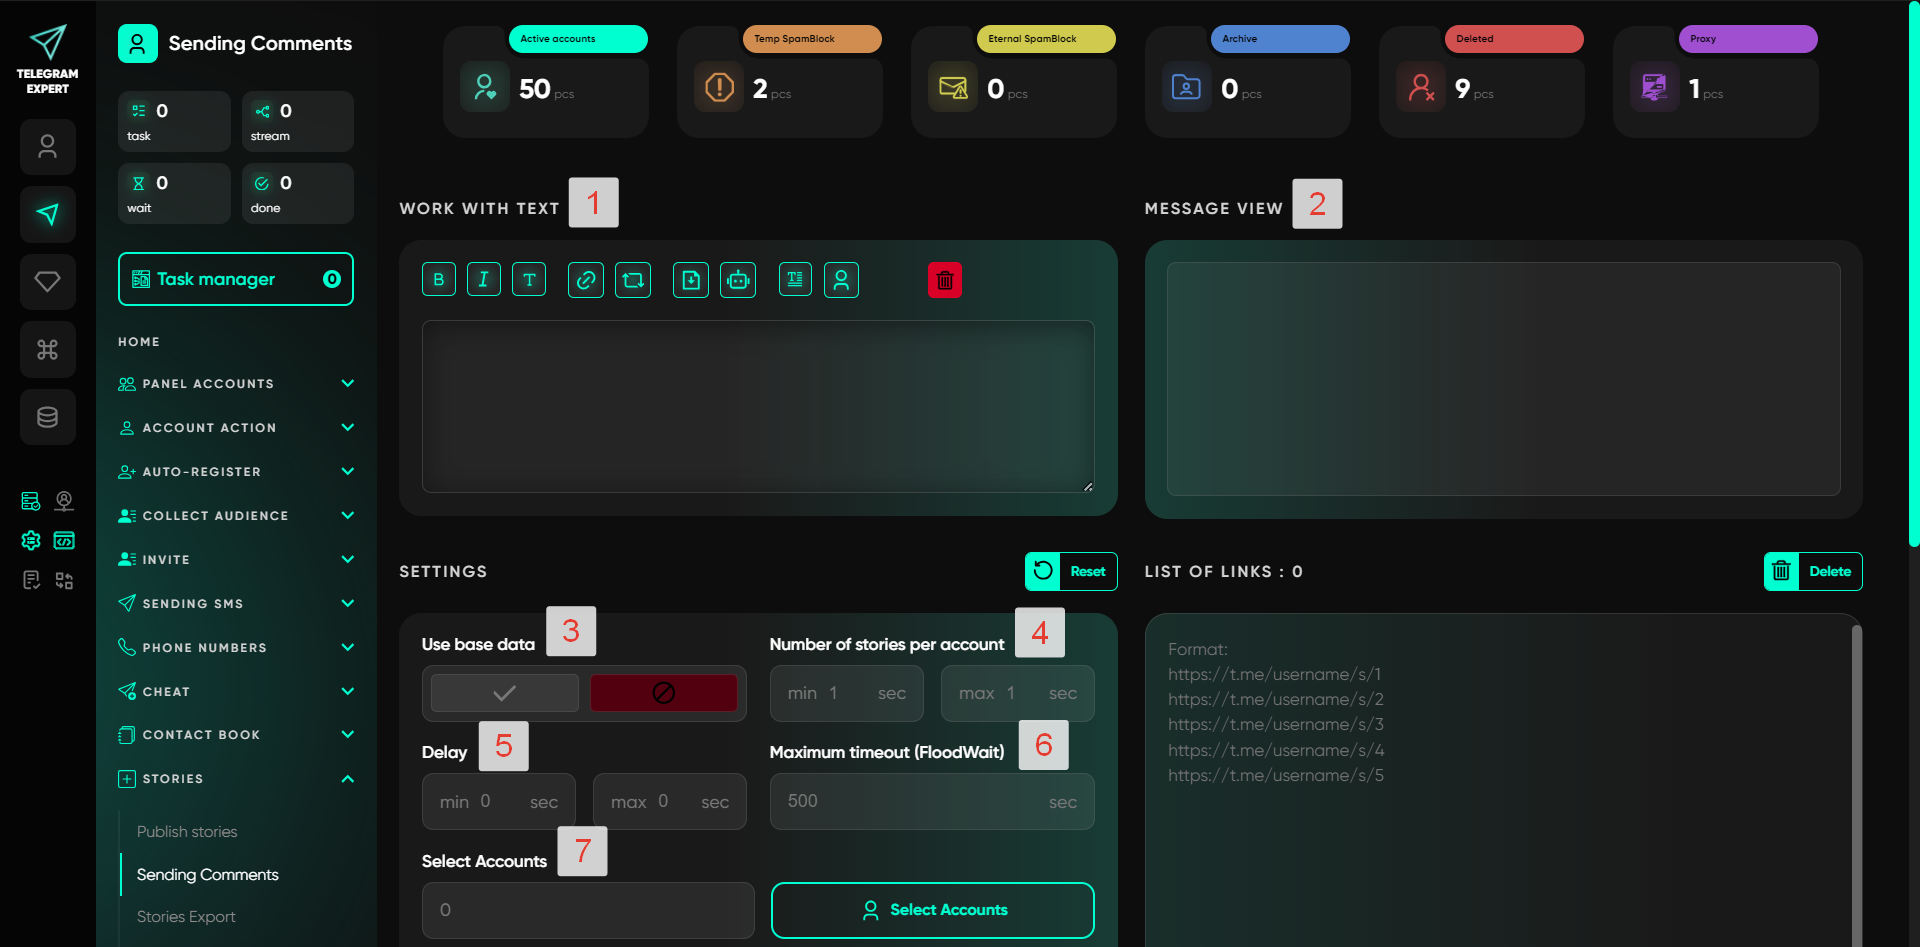
Task: Open Publish stories page
Action: 187,832
